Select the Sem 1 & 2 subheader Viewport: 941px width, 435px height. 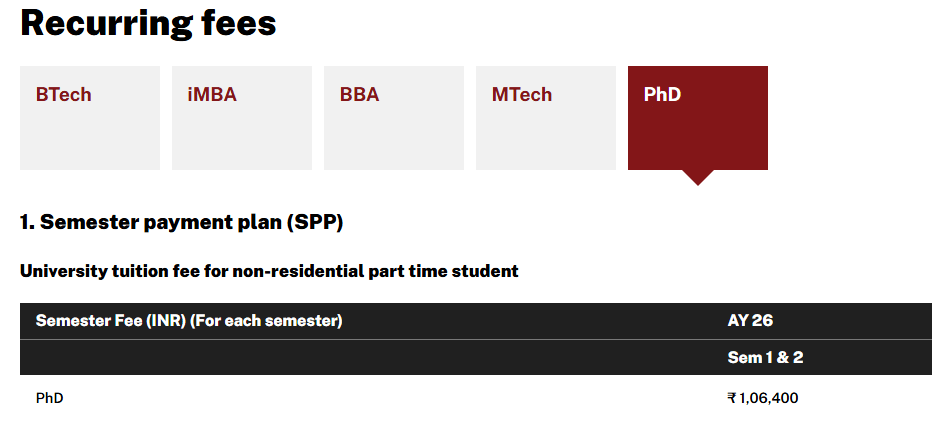click(765, 358)
